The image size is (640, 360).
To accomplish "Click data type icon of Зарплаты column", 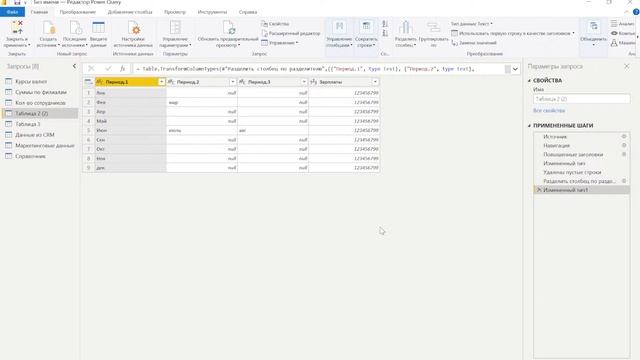I will 313,82.
